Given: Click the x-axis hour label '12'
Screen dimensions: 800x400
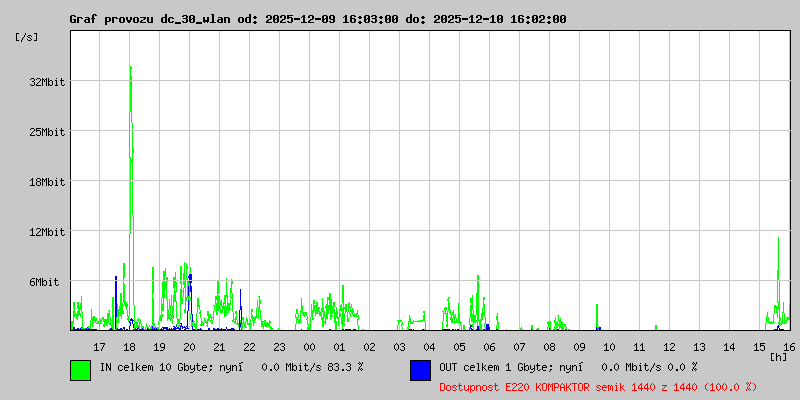Looking at the screenshot, I should pos(669,347).
